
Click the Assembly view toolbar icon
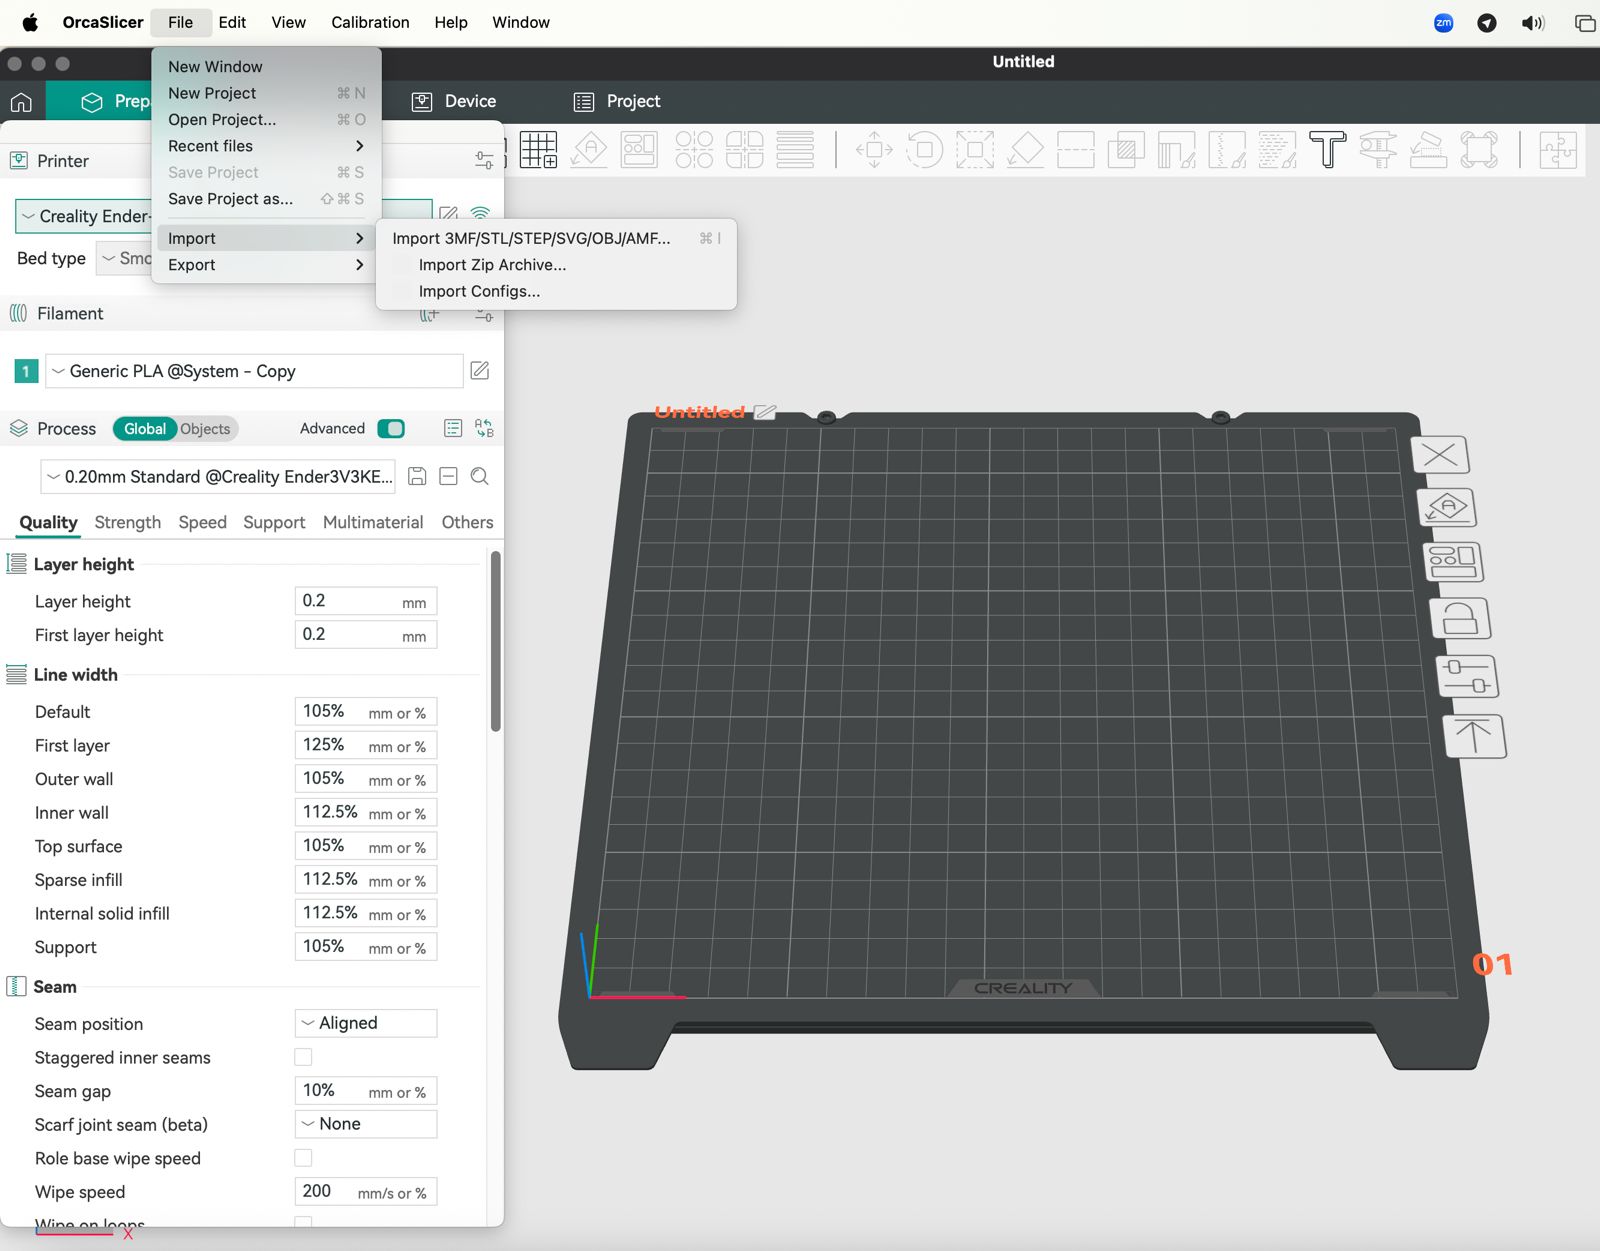(x=1557, y=150)
